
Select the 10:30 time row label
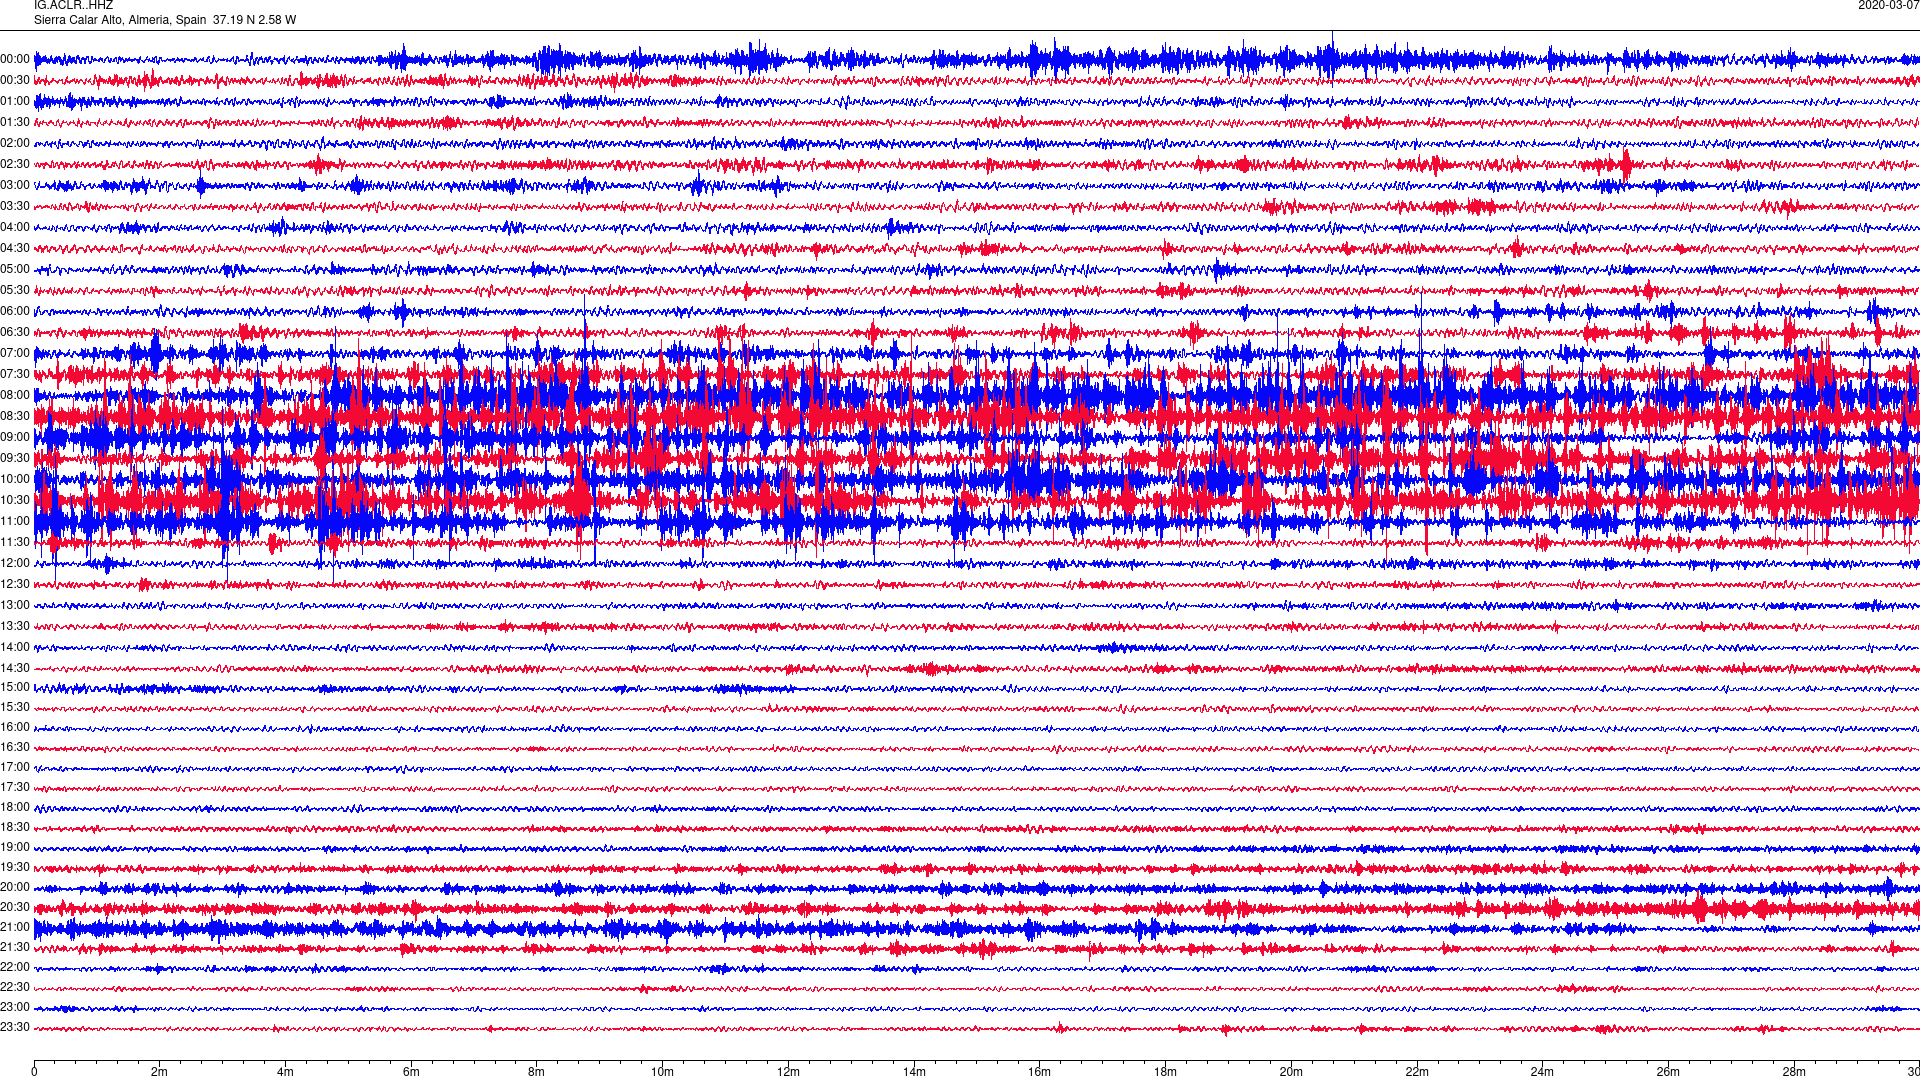(15, 501)
